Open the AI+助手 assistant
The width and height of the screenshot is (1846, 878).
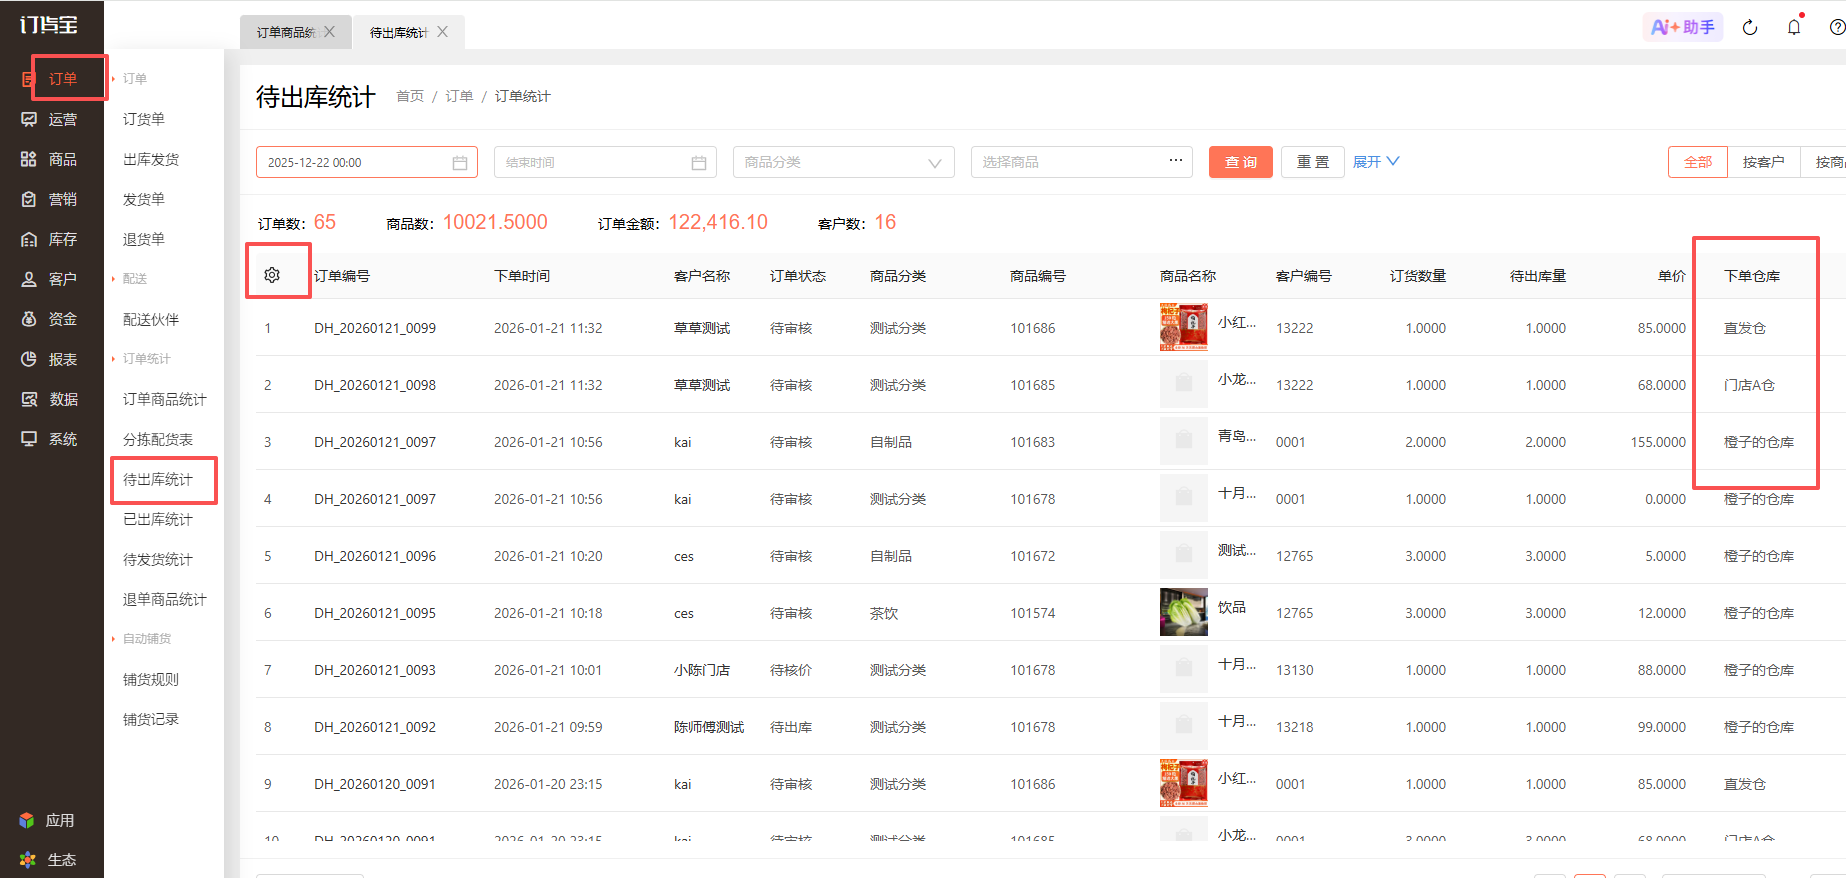tap(1683, 27)
